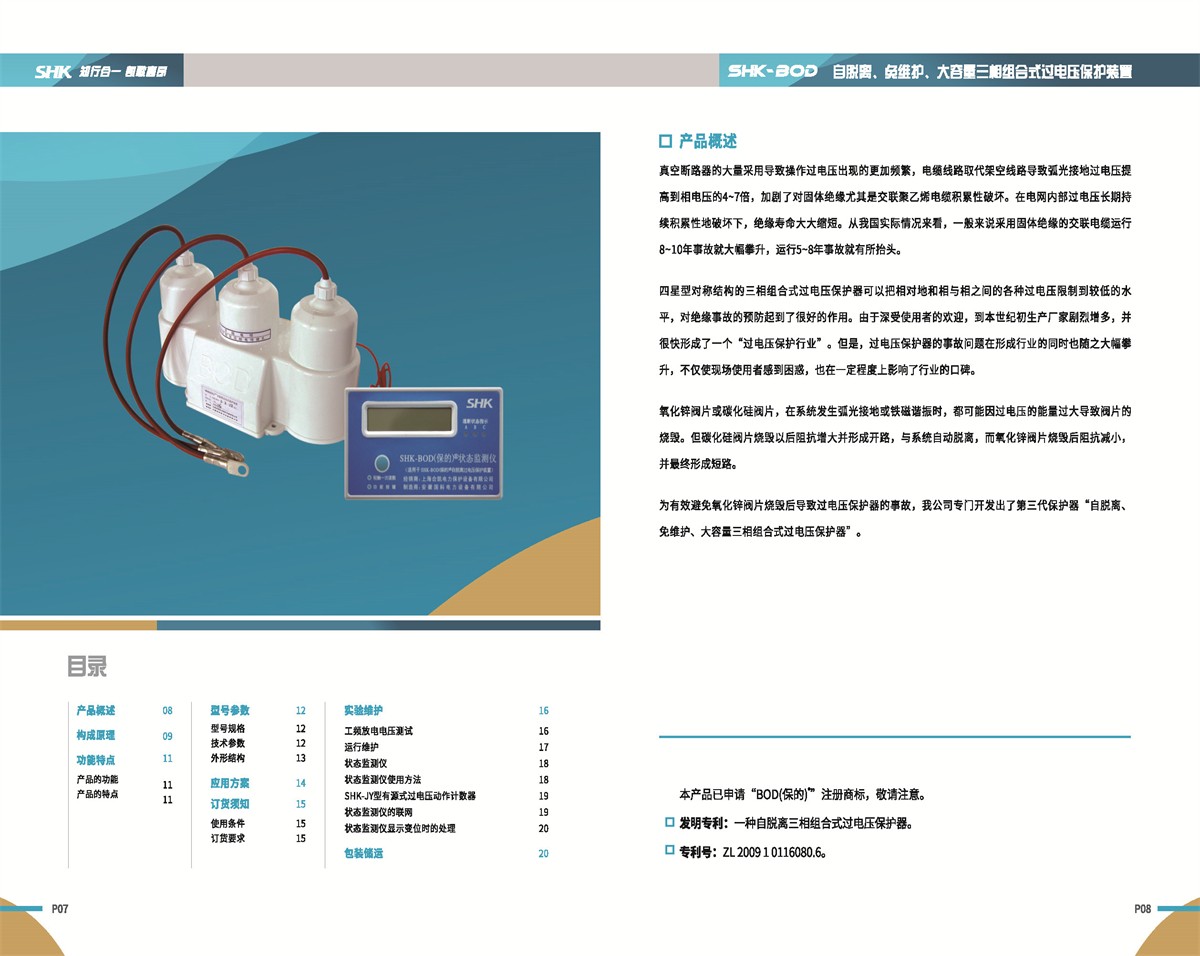Click the square bullet beside 专利号
Viewport: 1200px width, 956px height.
pos(670,850)
